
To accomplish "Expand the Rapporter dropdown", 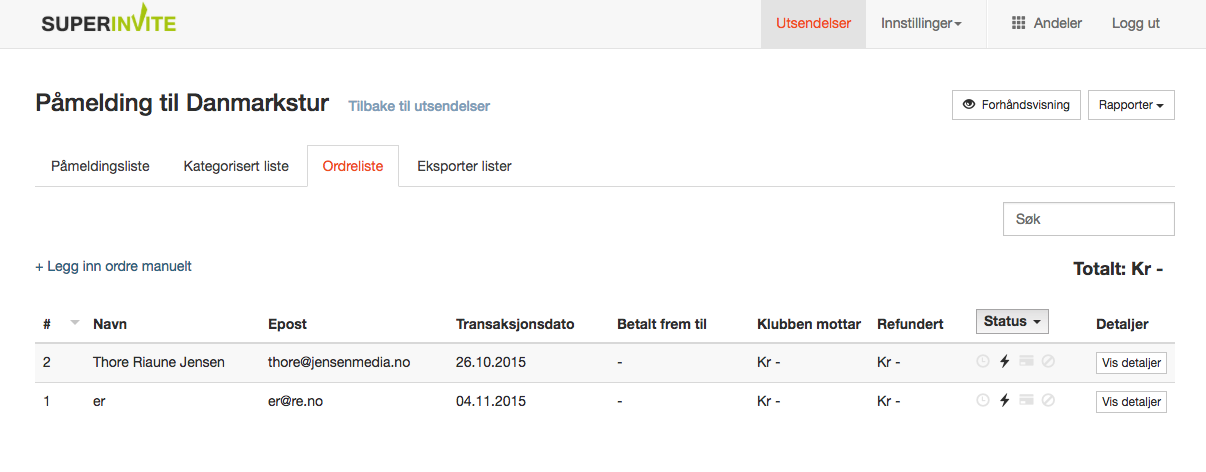I will click(1131, 105).
